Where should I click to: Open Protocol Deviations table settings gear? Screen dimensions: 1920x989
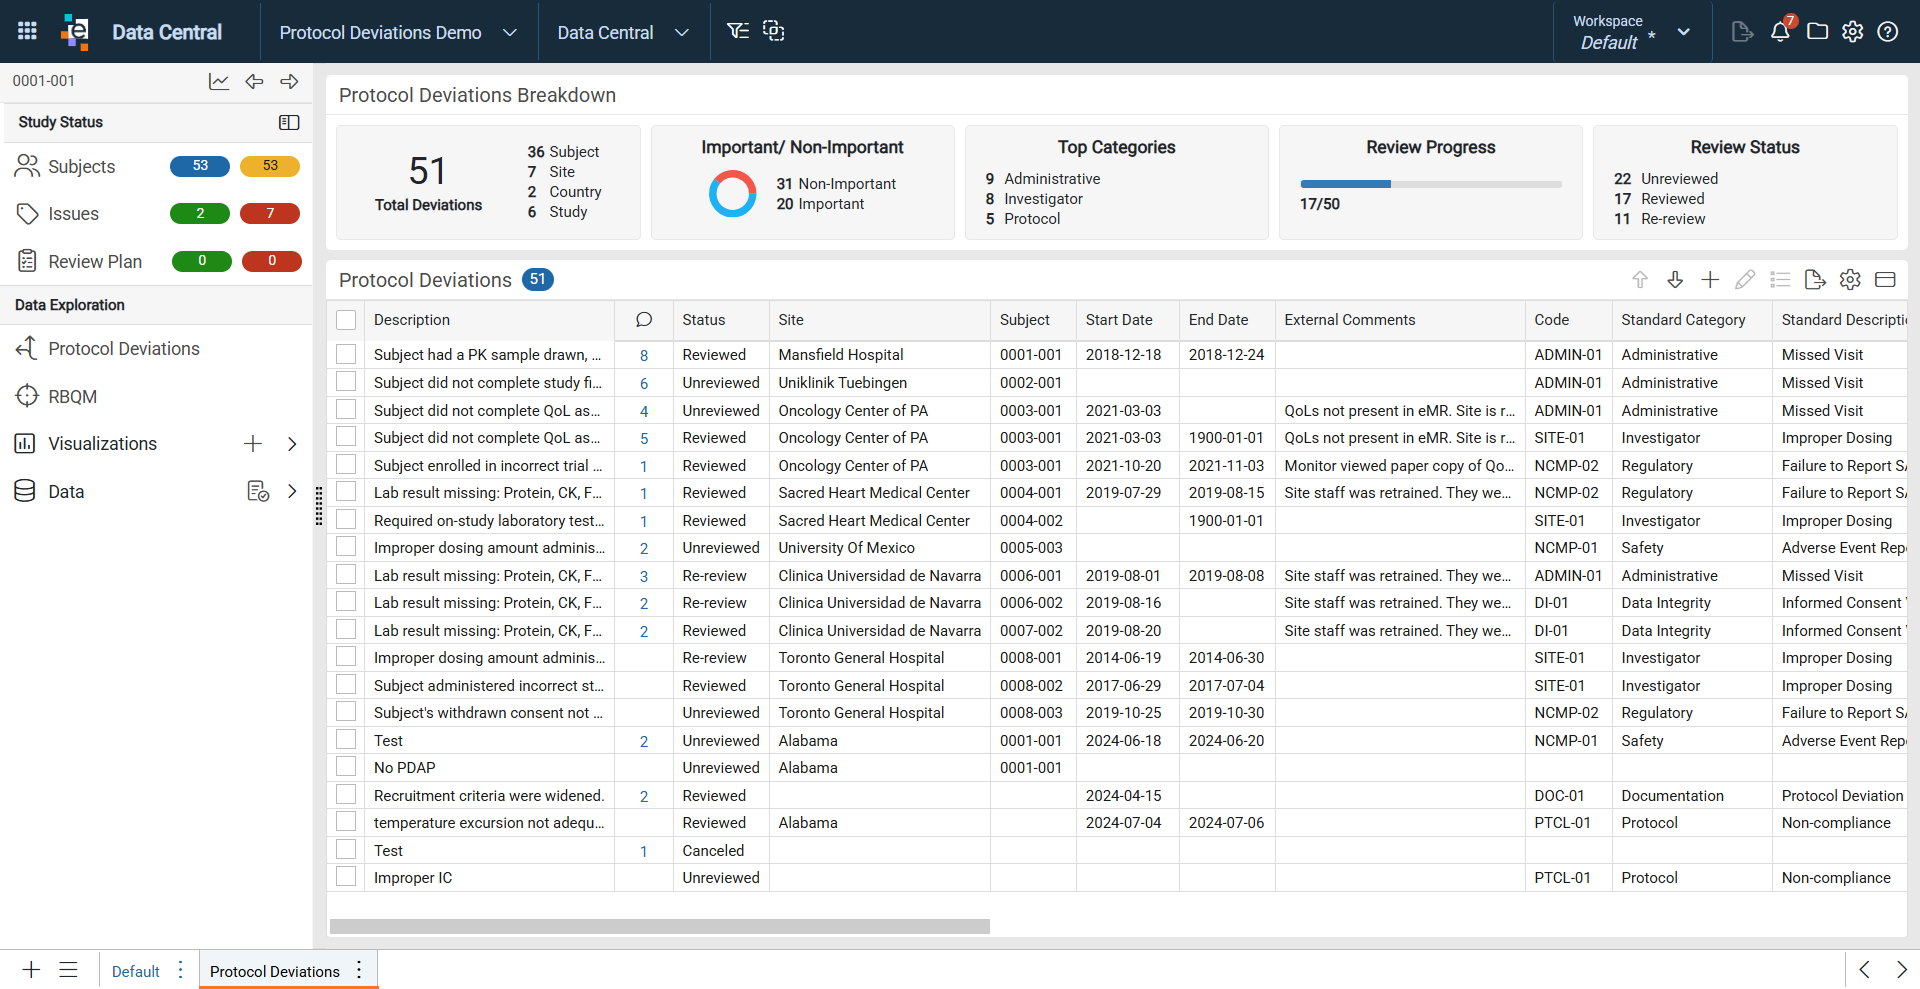[x=1850, y=280]
